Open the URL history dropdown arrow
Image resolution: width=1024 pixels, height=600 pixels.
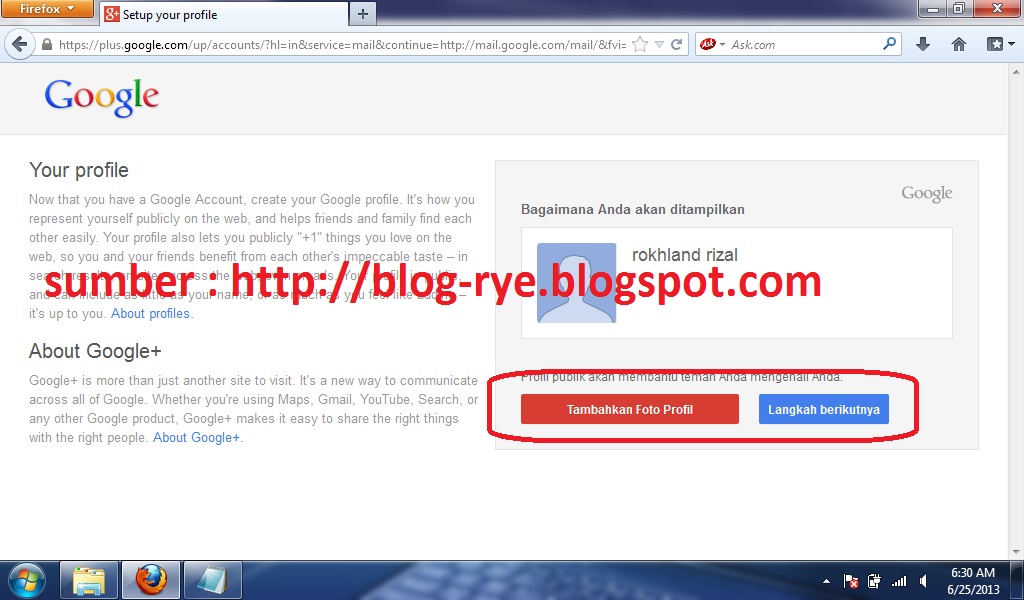660,44
